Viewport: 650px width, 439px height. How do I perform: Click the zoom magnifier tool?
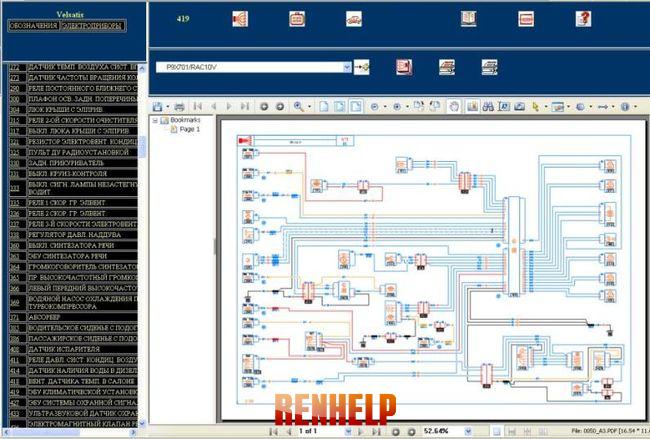[298, 106]
